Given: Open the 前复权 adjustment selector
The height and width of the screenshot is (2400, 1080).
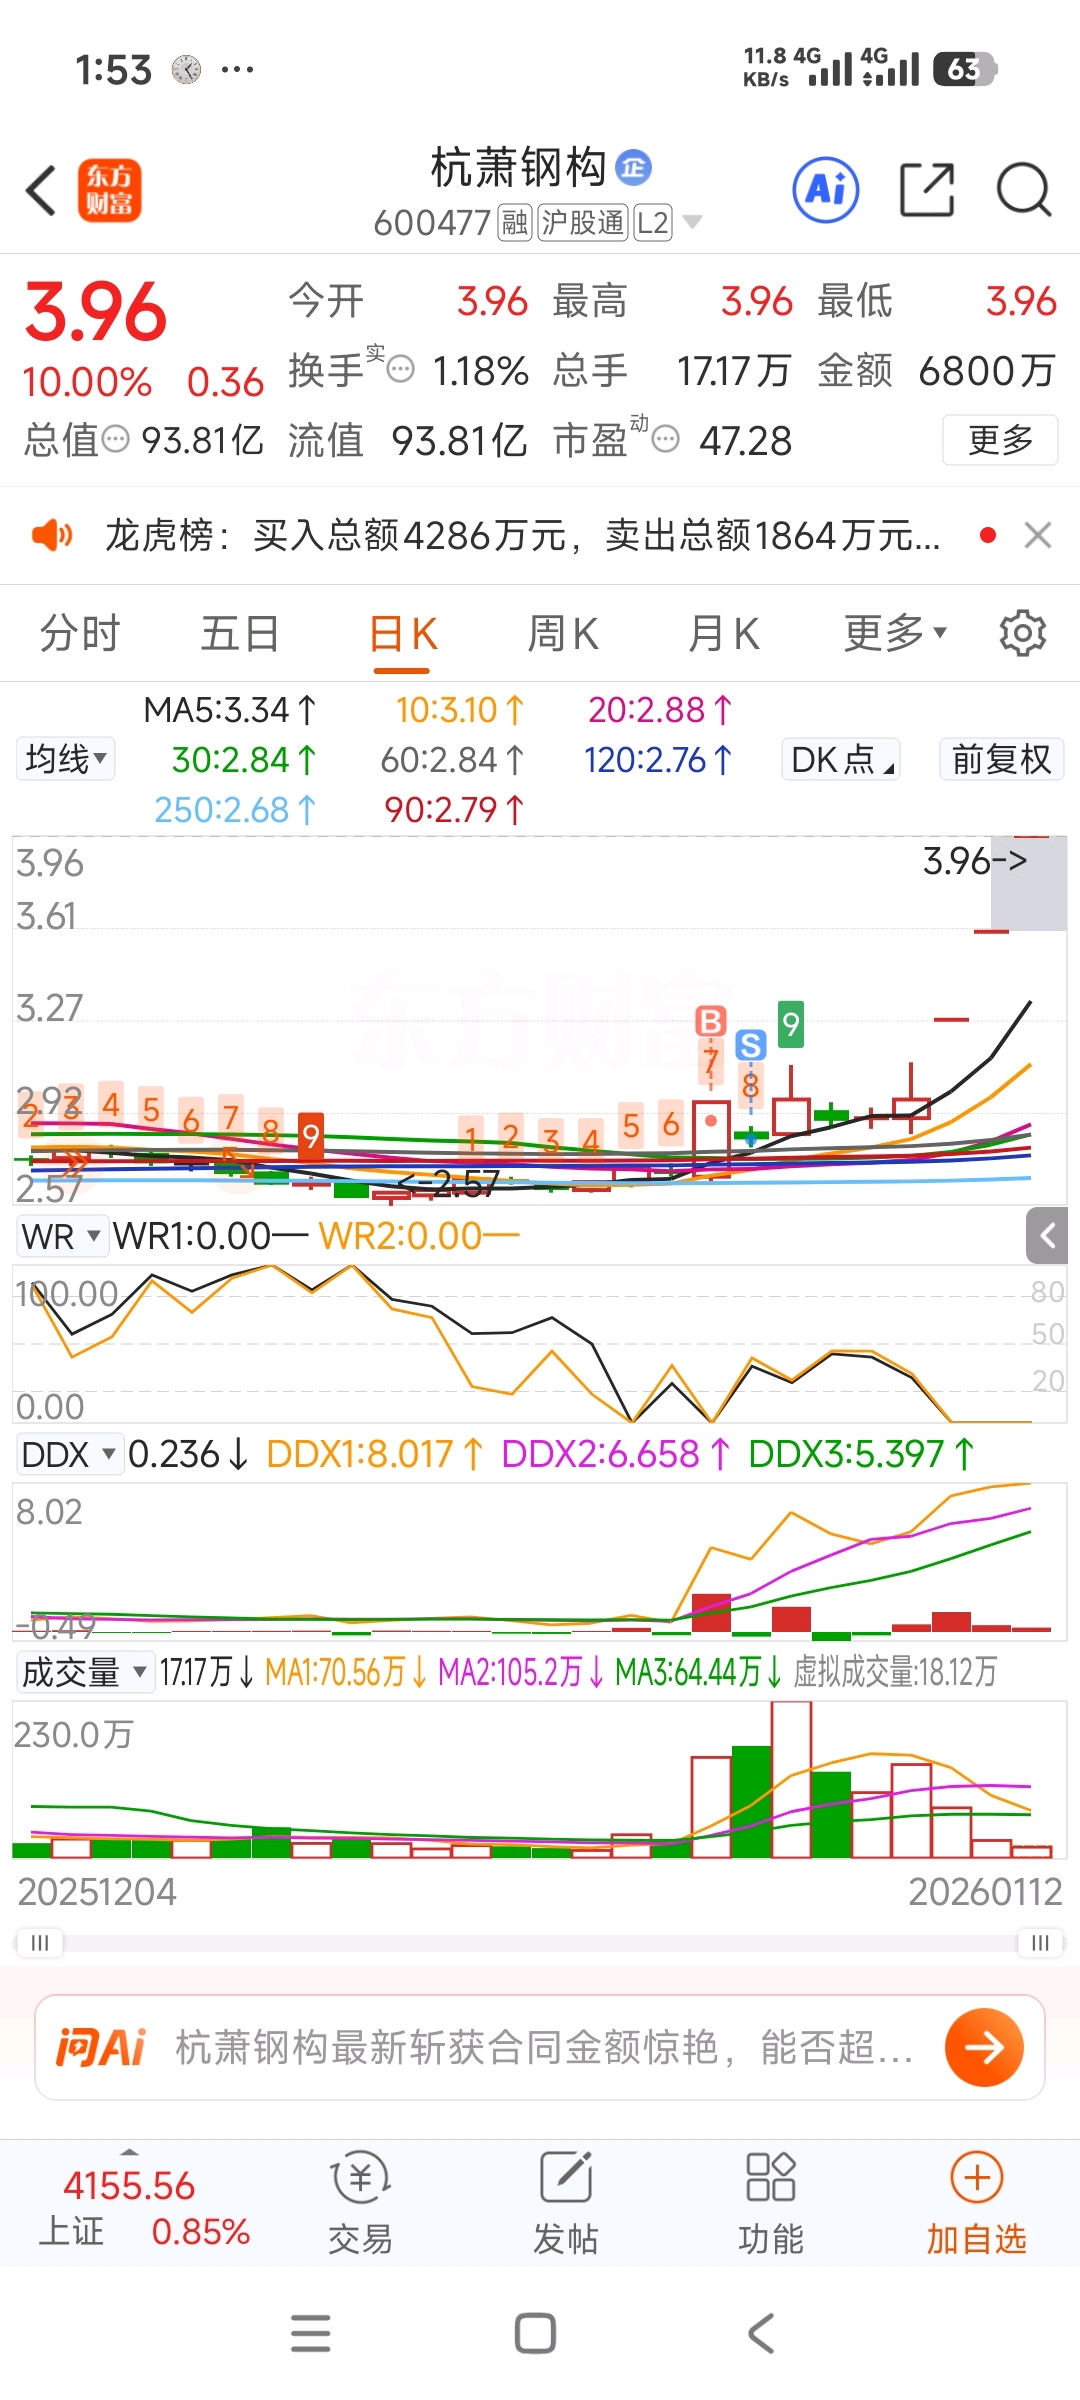Looking at the screenshot, I should point(1001,759).
